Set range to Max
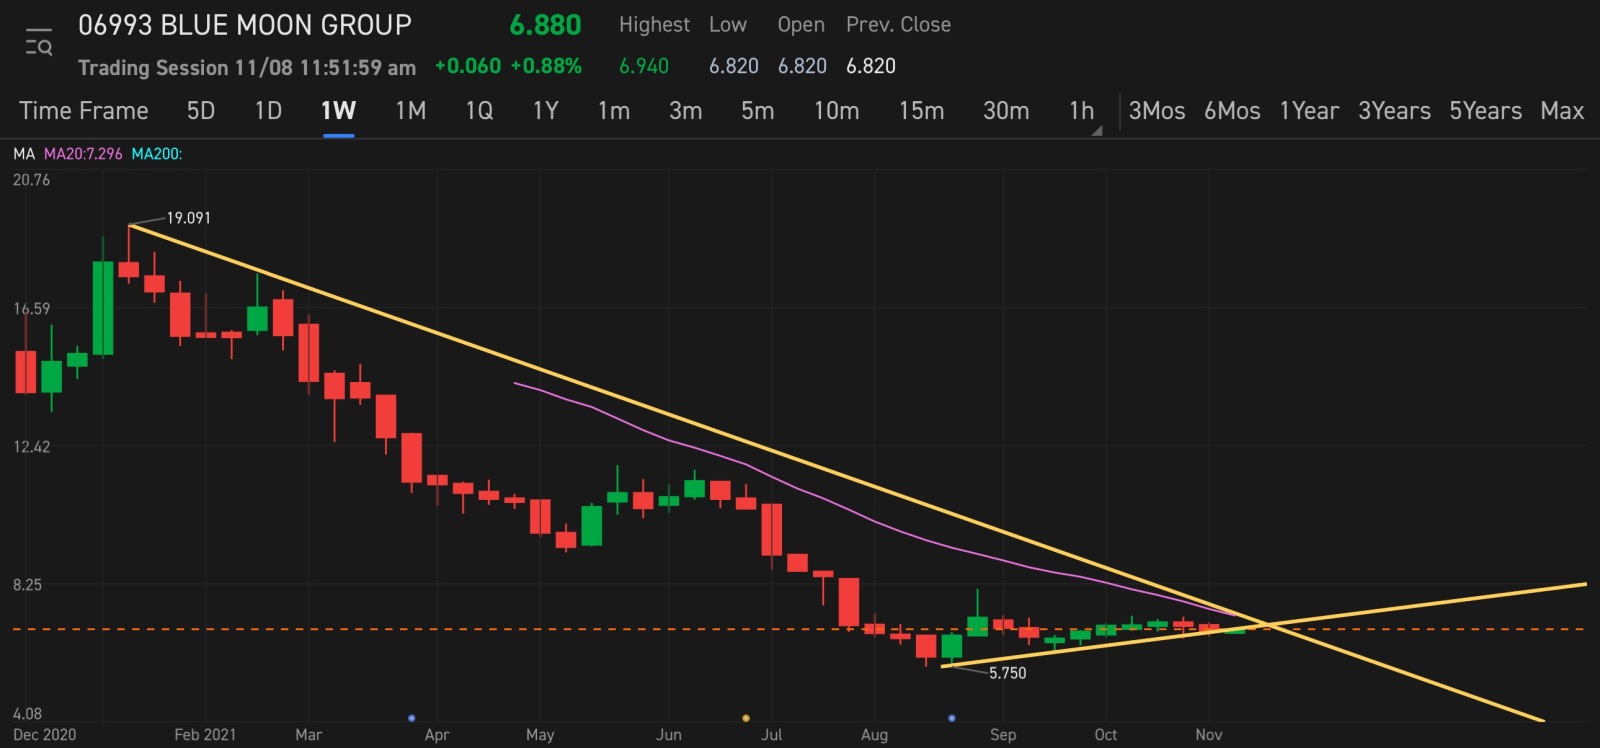This screenshot has height=748, width=1600. 1562,111
